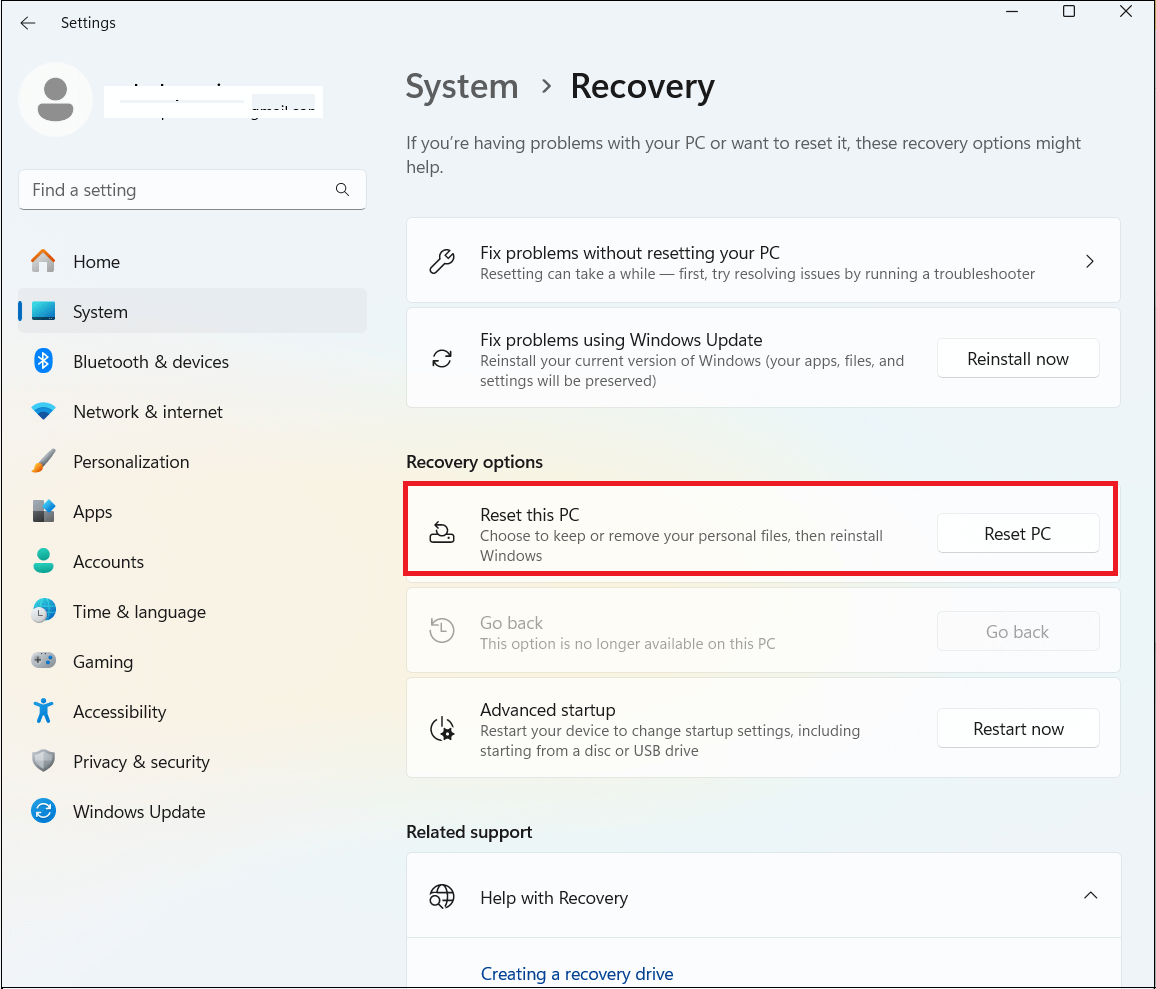Screen dimensions: 1156x989
Task: Click the Reset this PC title text
Action: coord(529,514)
